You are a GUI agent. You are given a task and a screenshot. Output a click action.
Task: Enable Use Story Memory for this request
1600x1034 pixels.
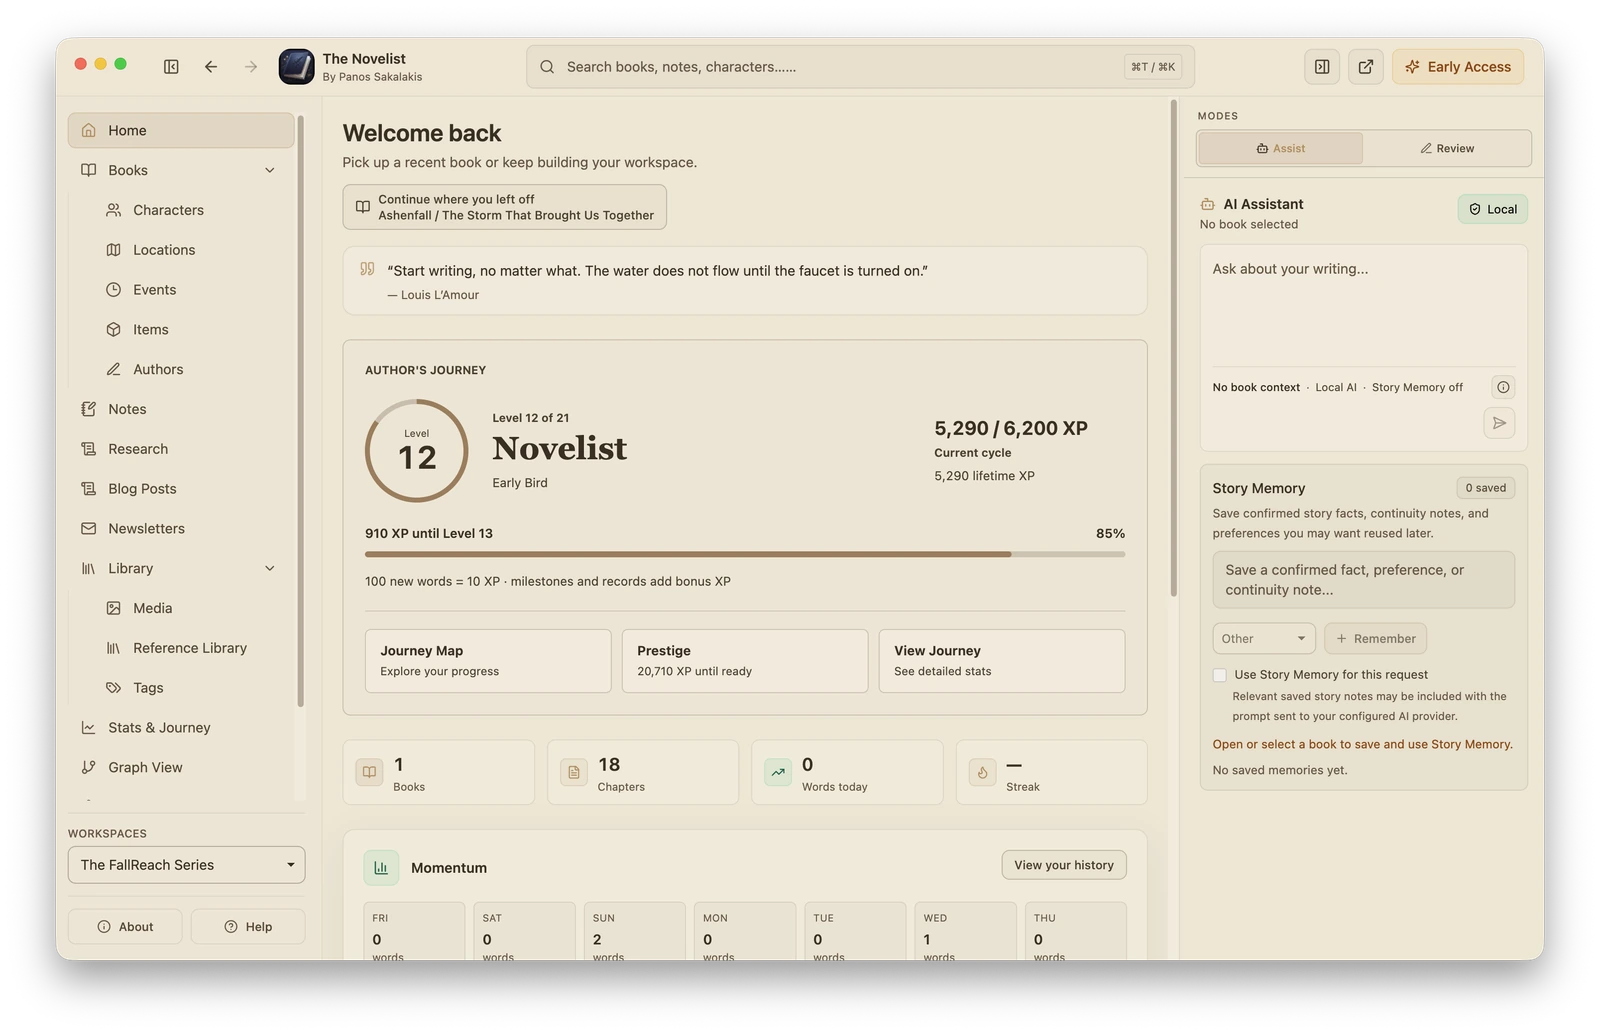click(1219, 675)
